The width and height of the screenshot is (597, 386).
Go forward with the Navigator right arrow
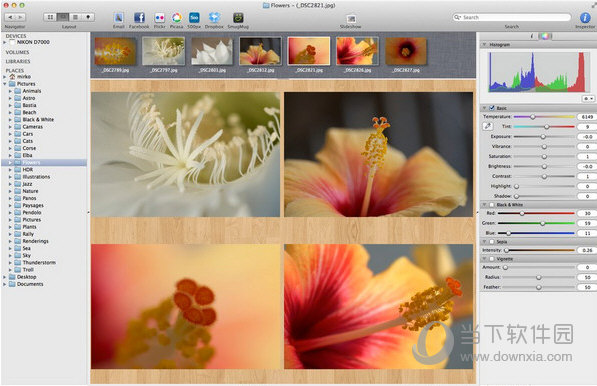(x=20, y=17)
